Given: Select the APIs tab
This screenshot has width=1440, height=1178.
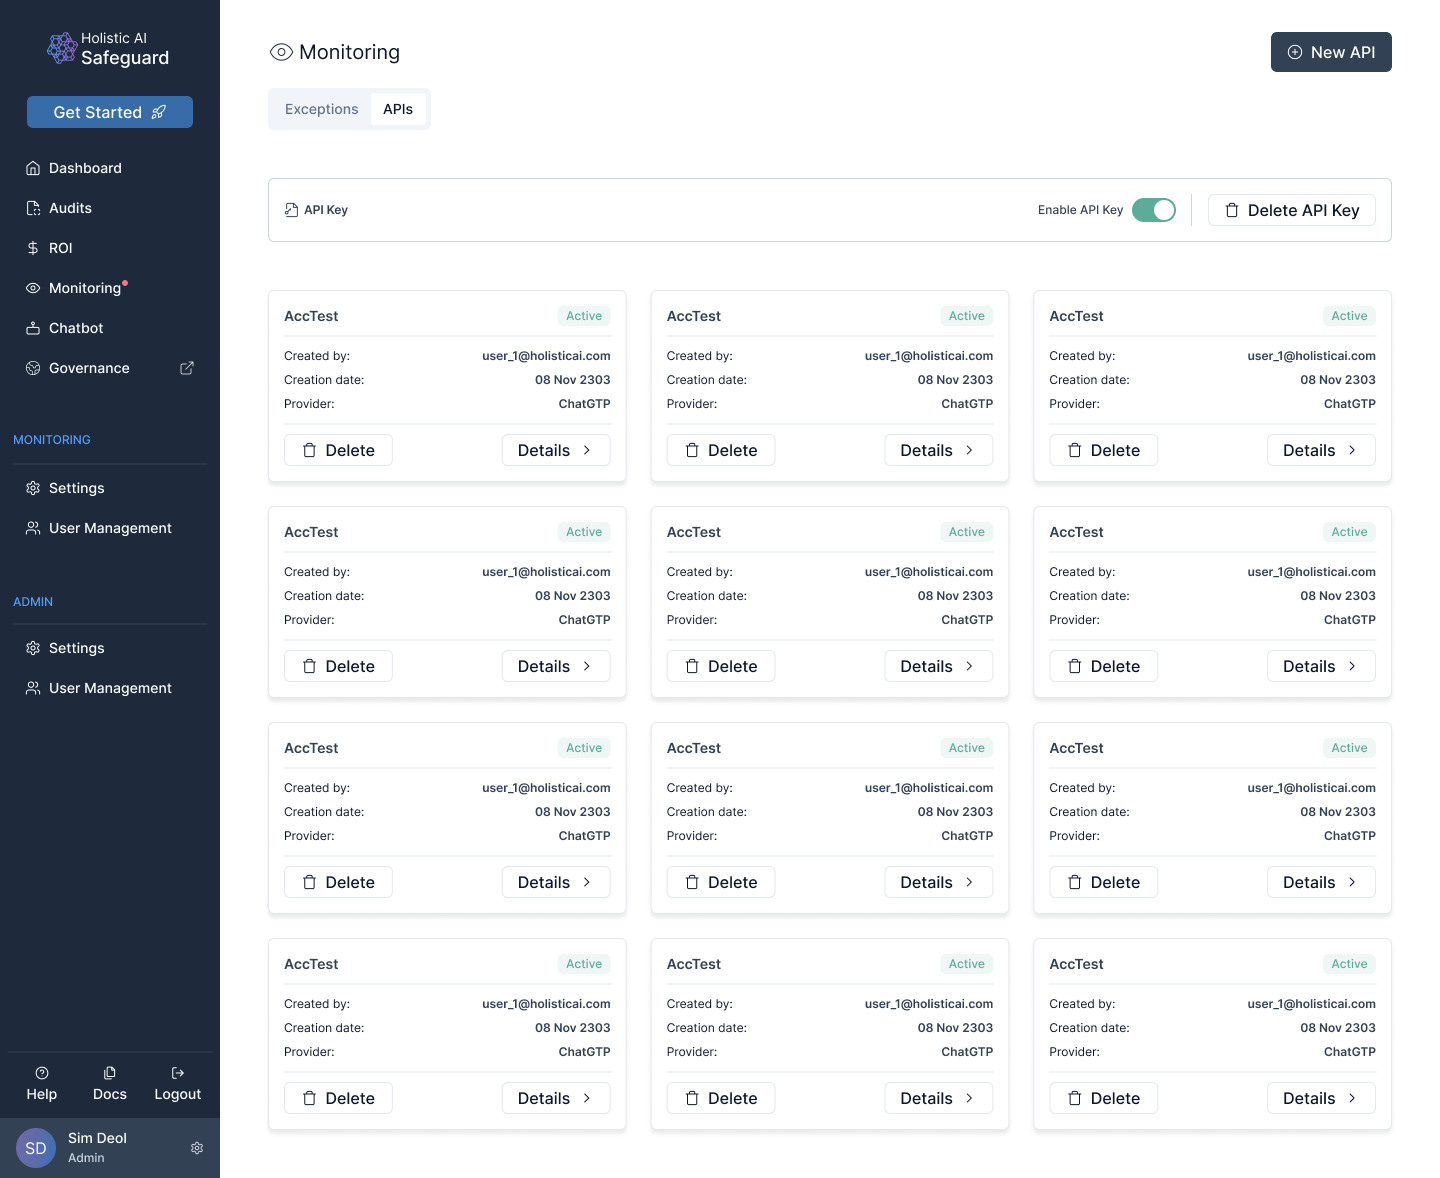Looking at the screenshot, I should (x=398, y=109).
